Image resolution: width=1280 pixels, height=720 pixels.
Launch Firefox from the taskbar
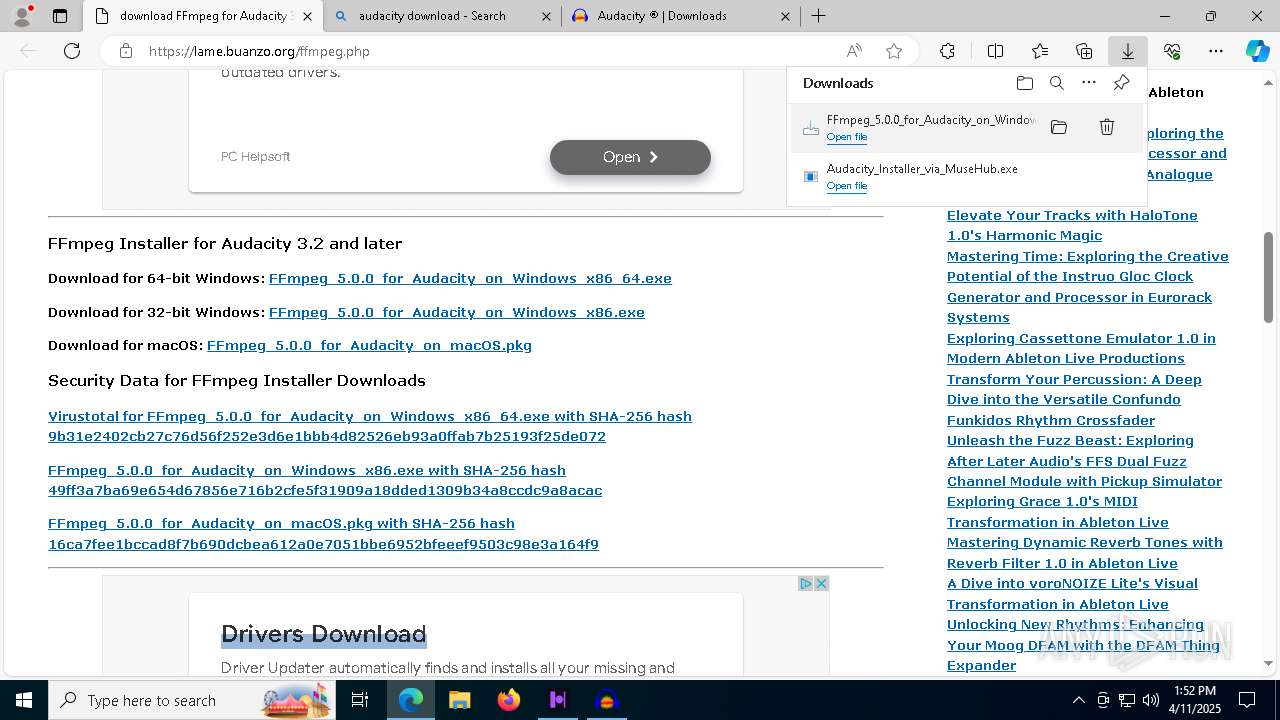click(509, 700)
